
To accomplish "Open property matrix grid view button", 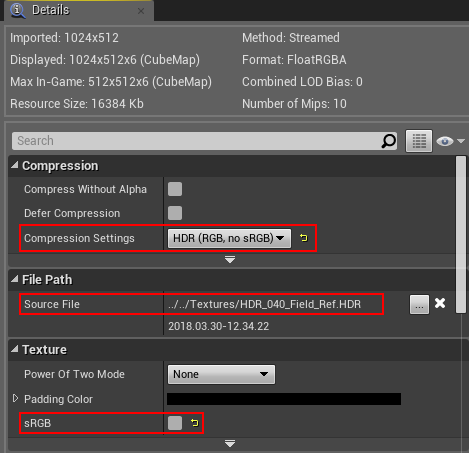I will click(419, 141).
